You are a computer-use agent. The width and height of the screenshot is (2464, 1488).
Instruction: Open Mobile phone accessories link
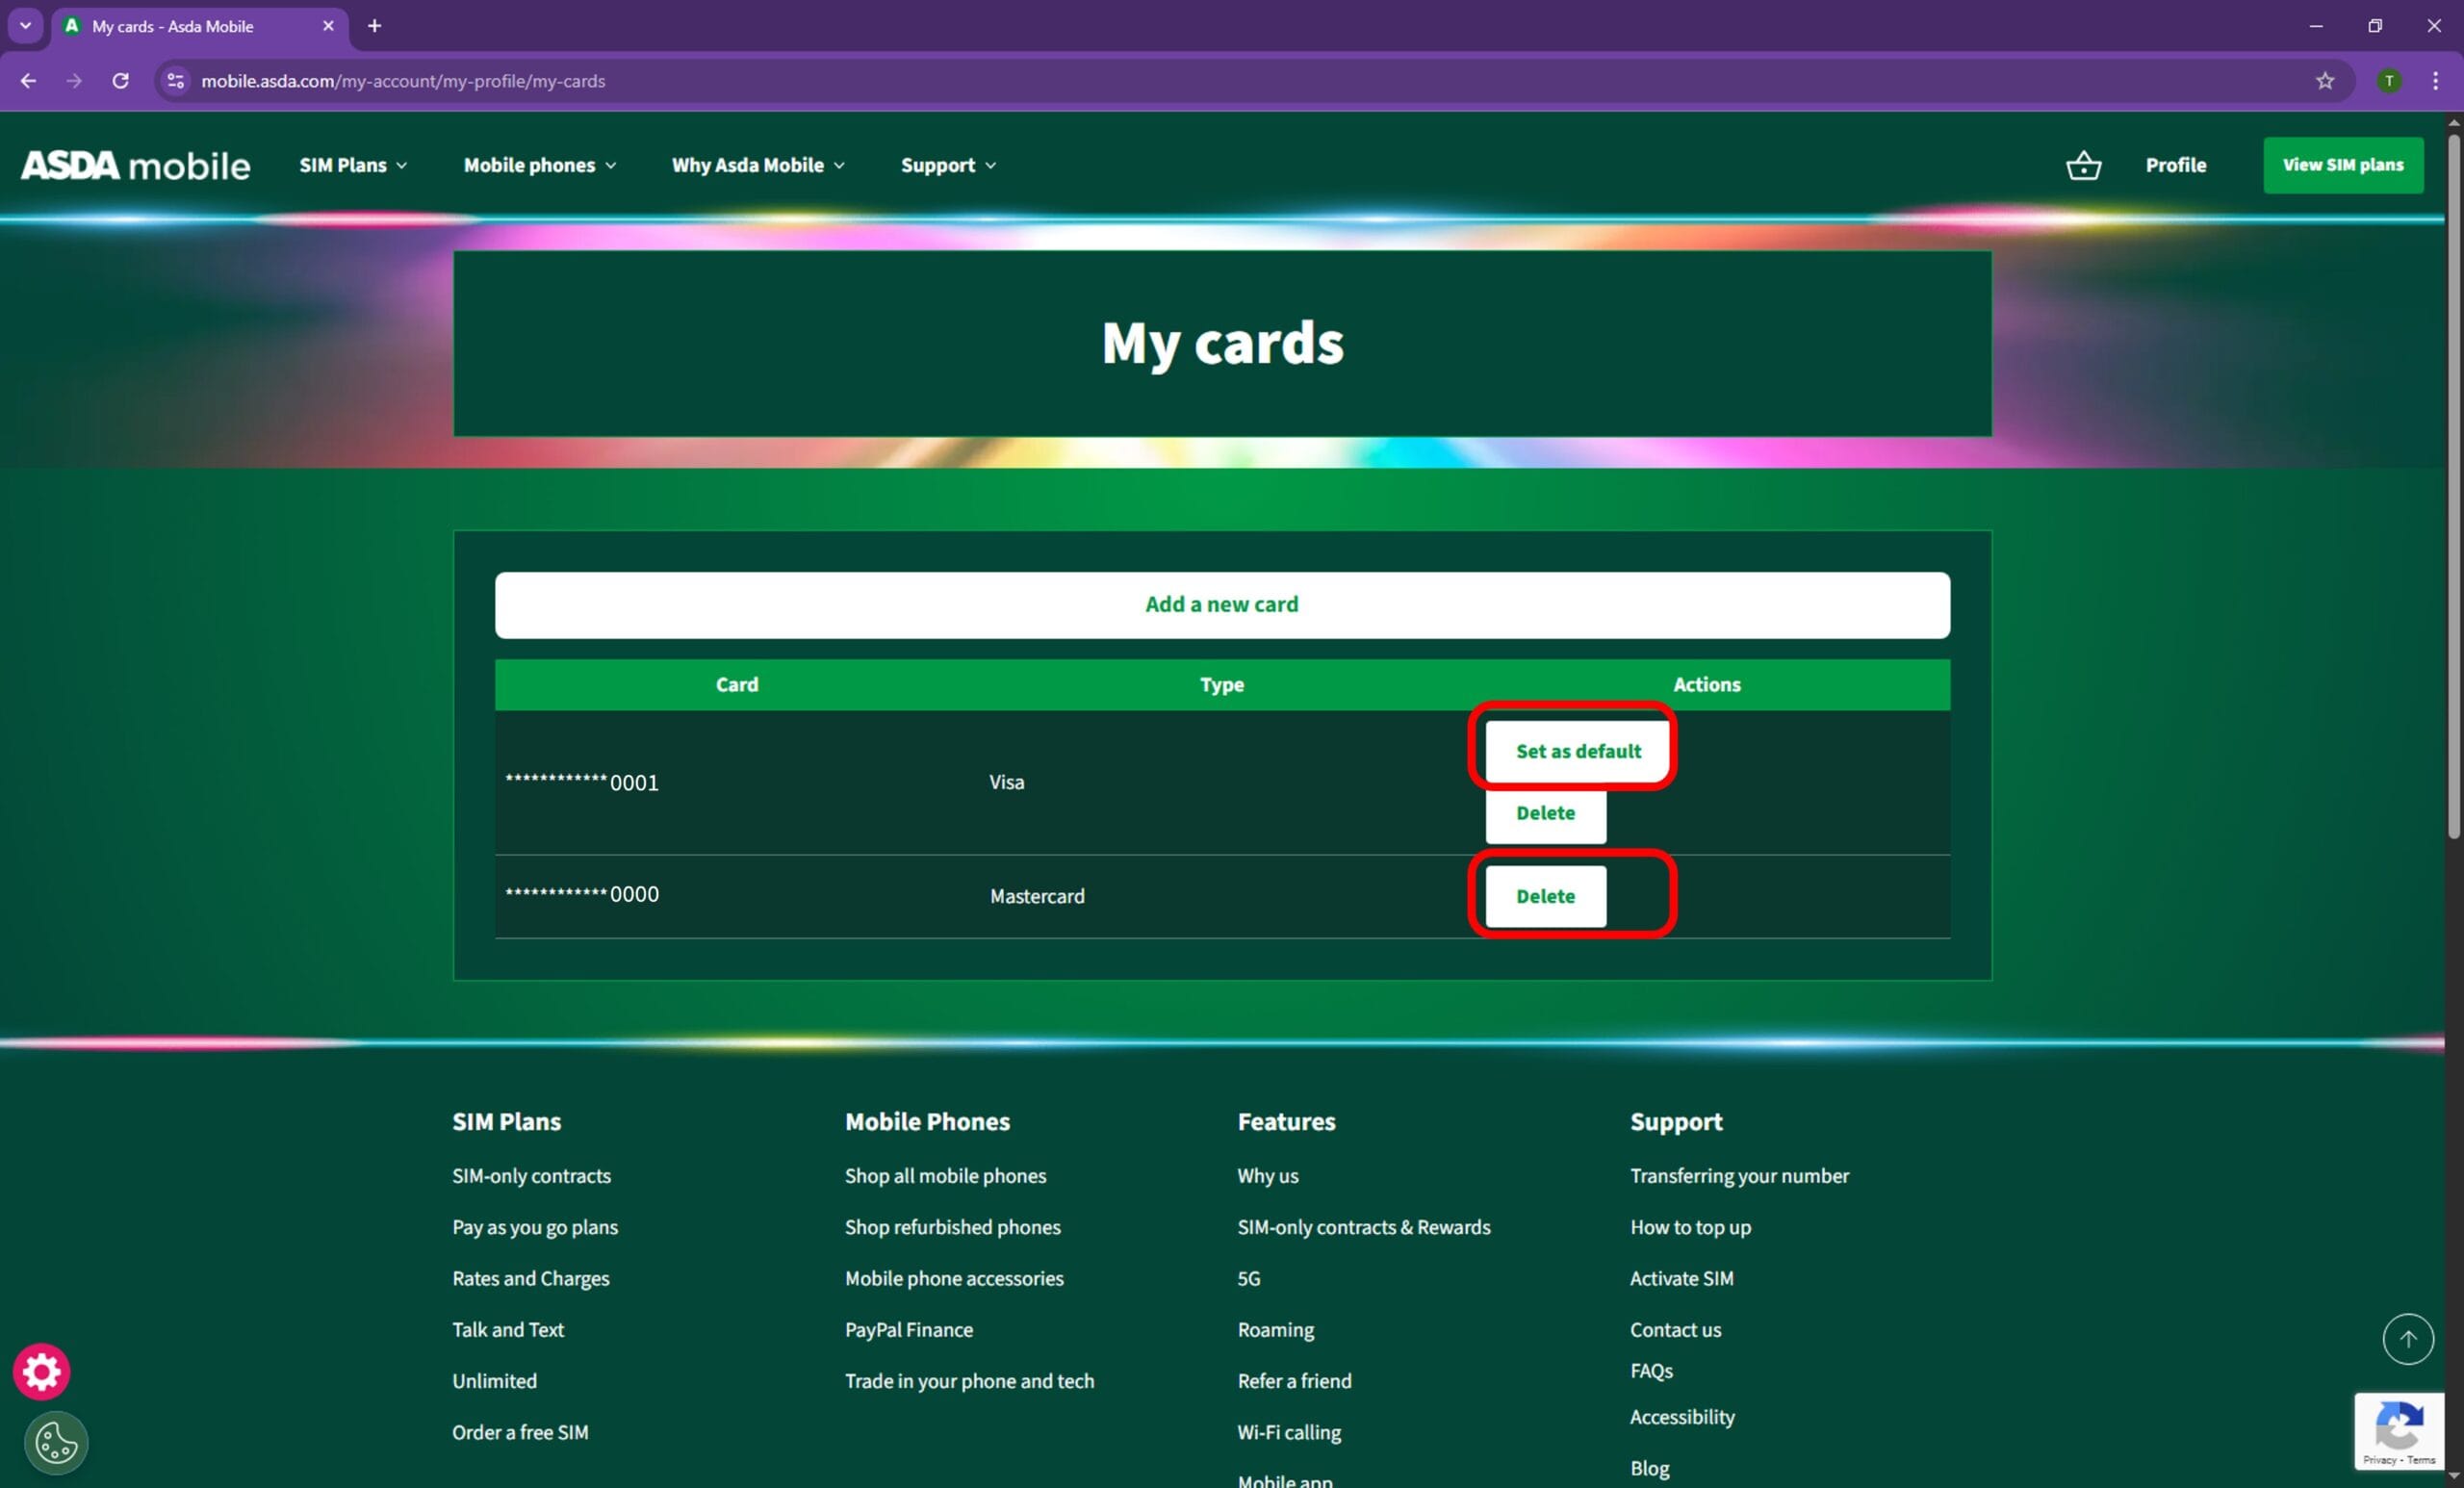[954, 1278]
